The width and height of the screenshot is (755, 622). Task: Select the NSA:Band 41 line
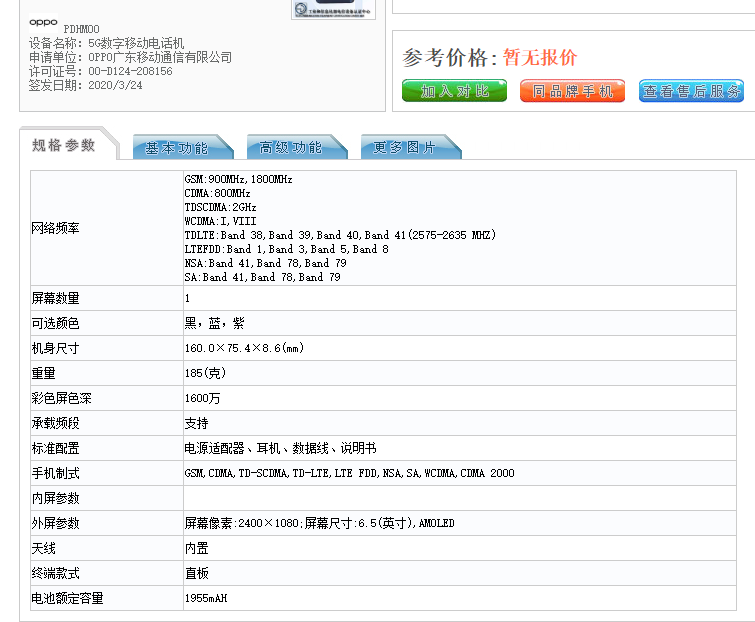pos(265,263)
